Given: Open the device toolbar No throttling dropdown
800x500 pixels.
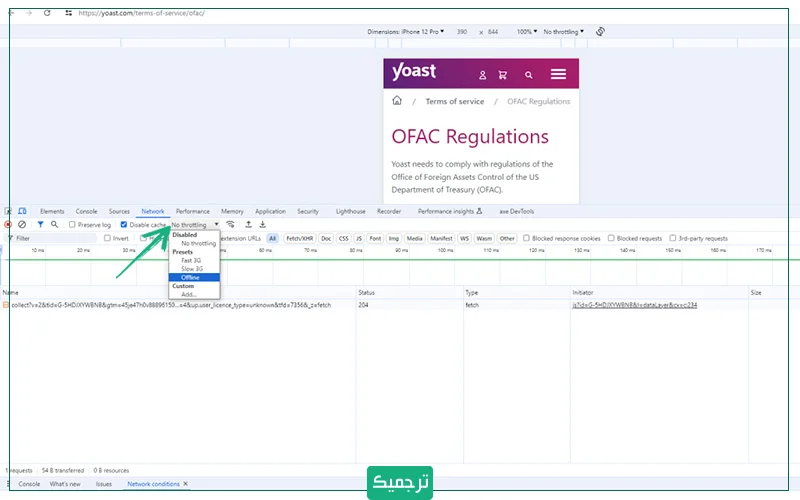Looking at the screenshot, I should [x=563, y=32].
